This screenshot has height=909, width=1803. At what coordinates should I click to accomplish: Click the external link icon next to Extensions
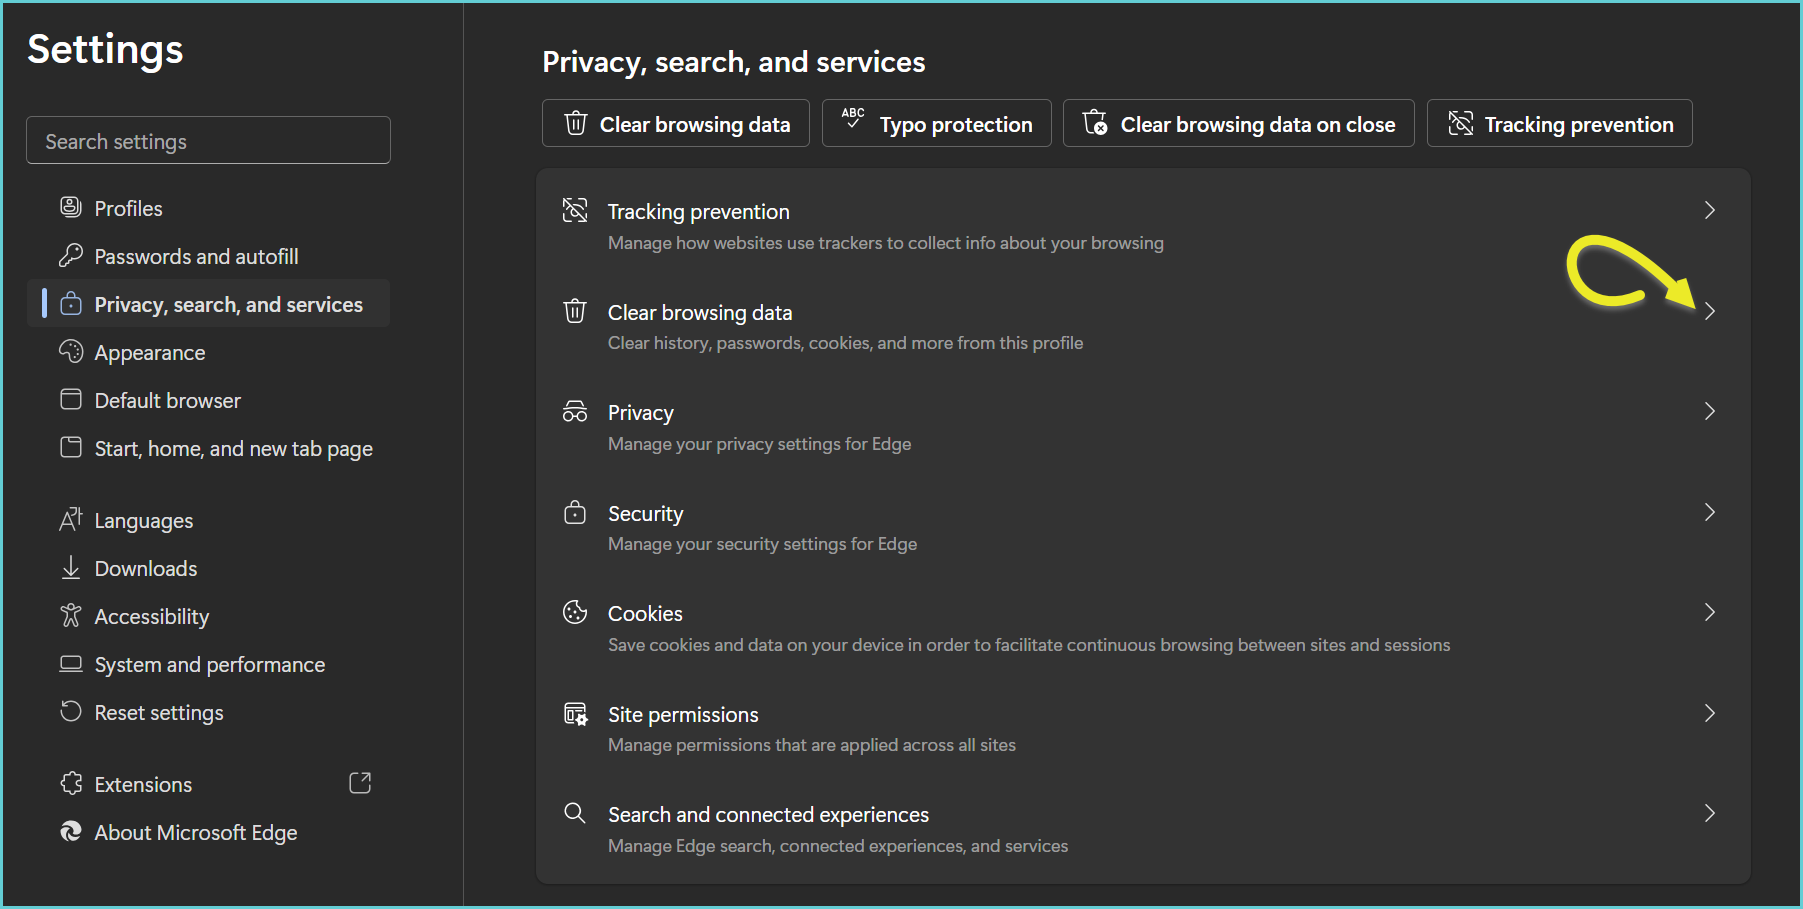(360, 783)
